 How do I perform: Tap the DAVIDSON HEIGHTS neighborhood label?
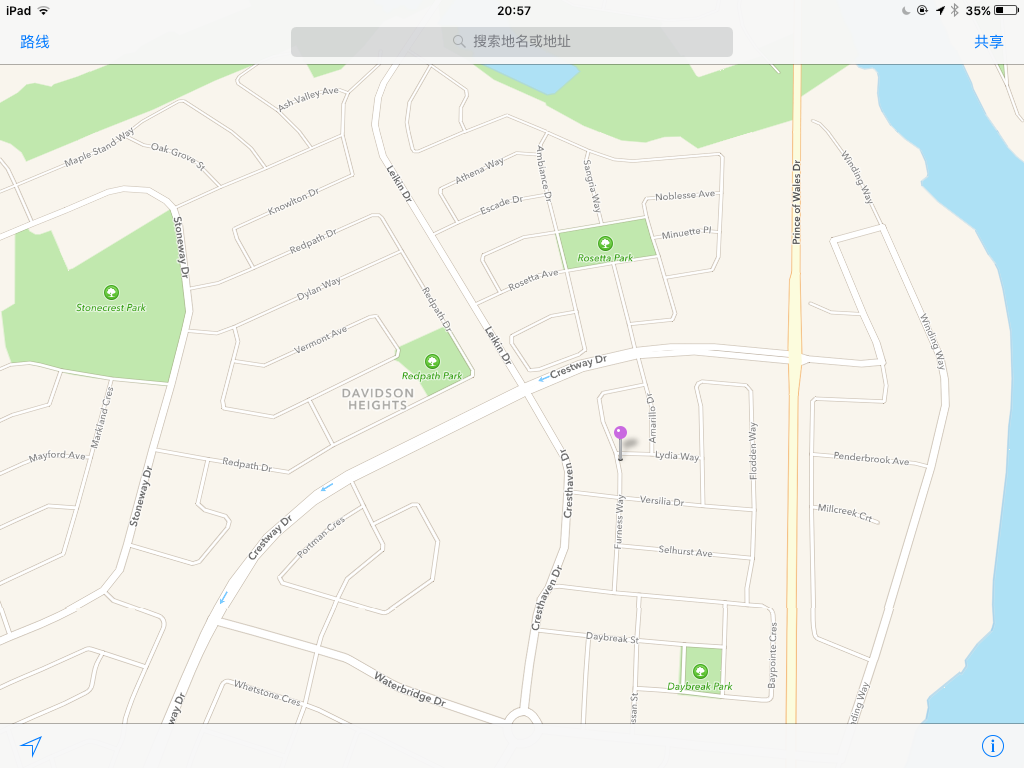(377, 399)
